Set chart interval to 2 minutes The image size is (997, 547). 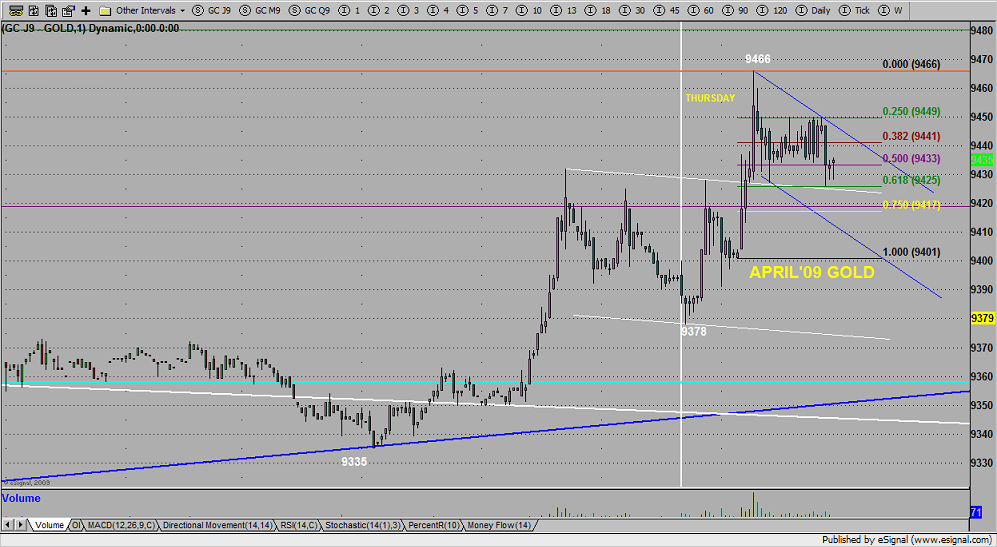click(380, 11)
